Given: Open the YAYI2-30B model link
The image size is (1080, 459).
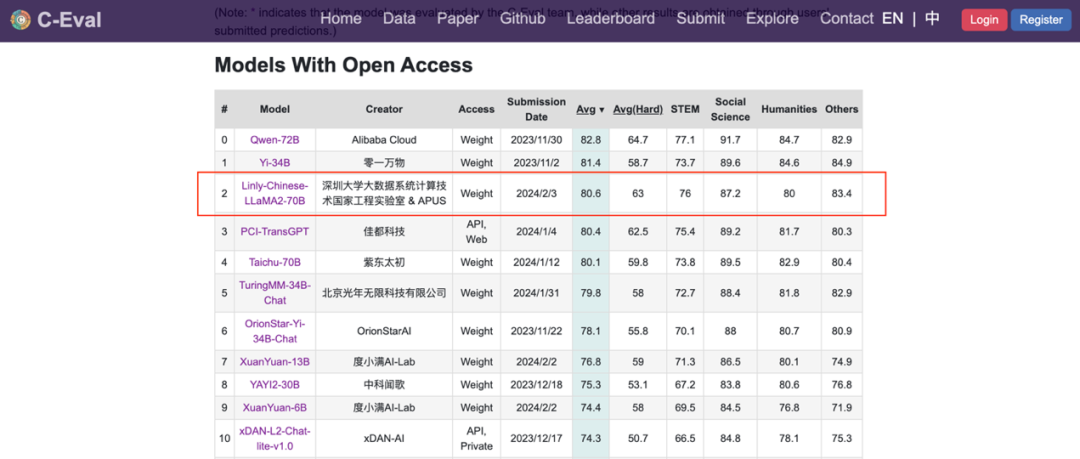Looking at the screenshot, I should [274, 385].
